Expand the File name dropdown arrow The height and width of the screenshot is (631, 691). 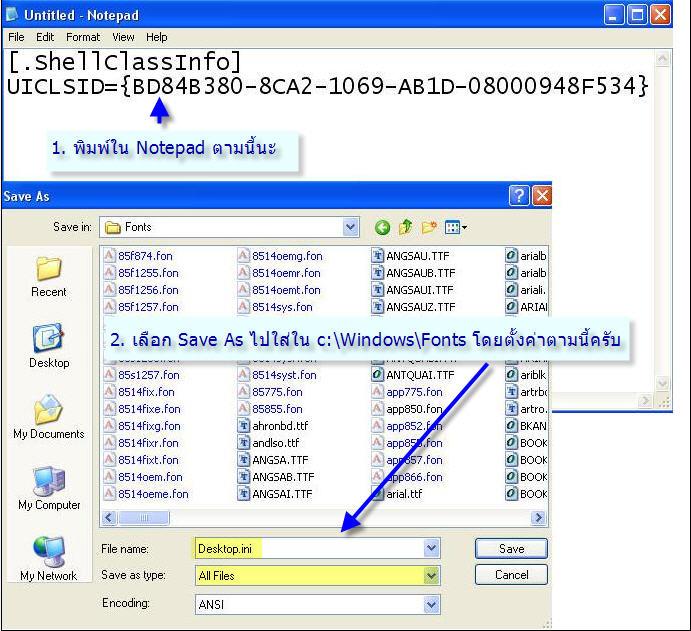coord(431,549)
